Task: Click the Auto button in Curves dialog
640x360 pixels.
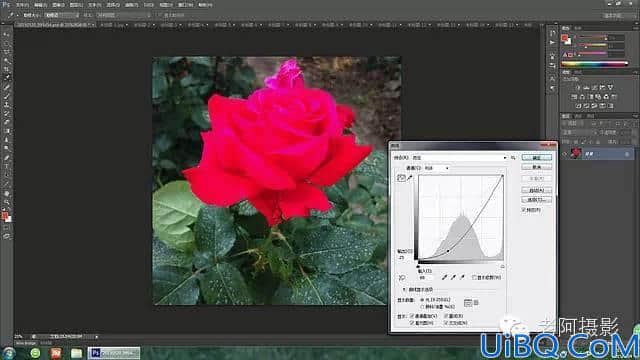Action: pyautogui.click(x=537, y=190)
